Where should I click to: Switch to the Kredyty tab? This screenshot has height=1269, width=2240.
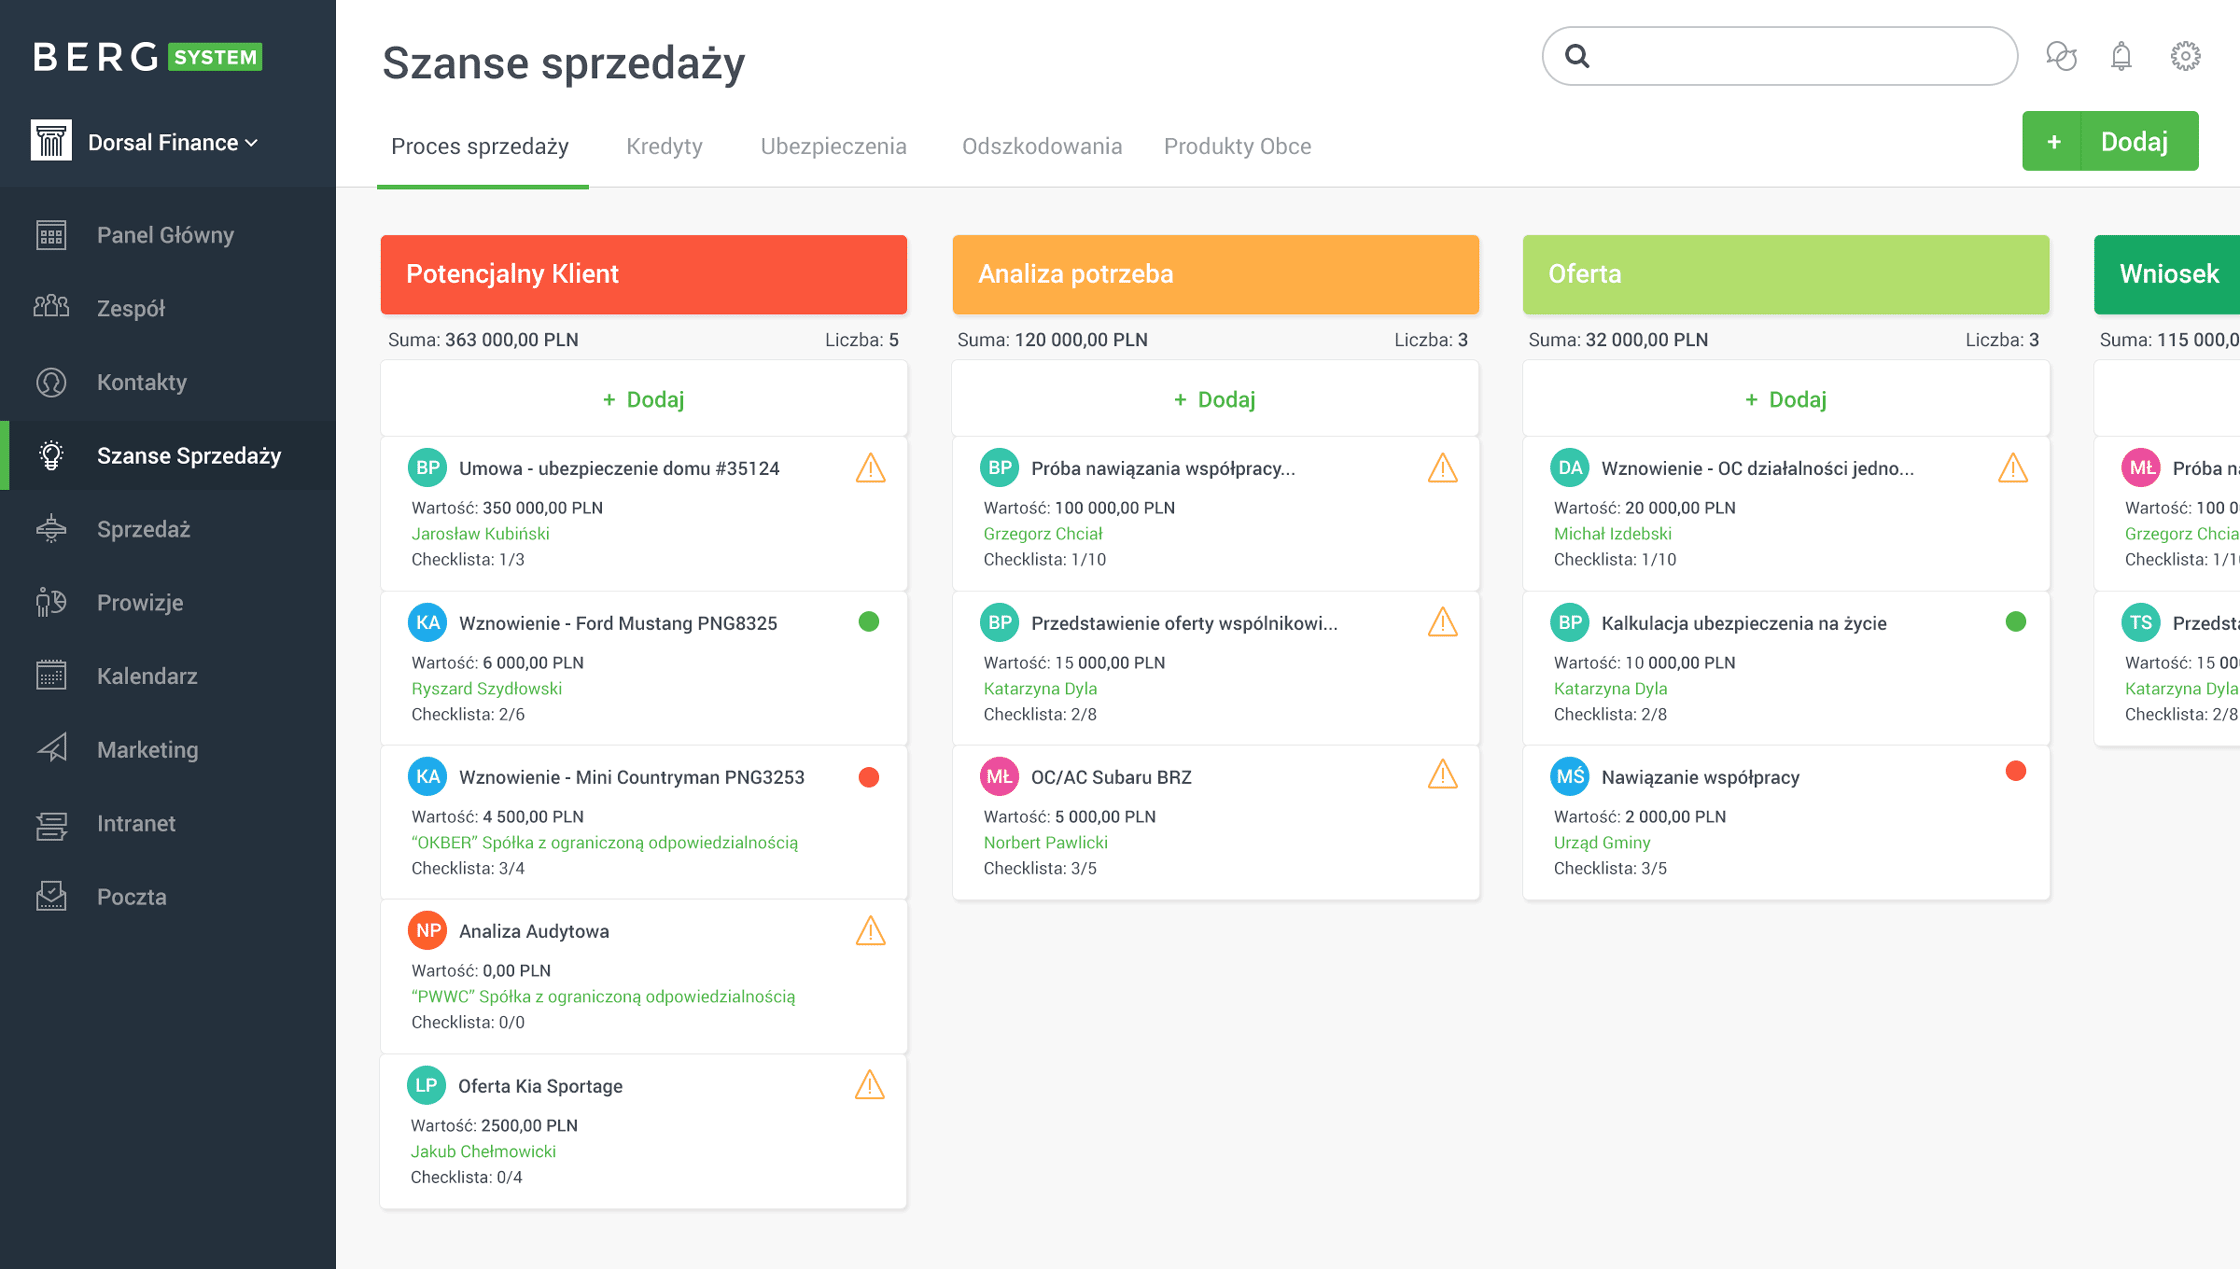click(x=664, y=146)
